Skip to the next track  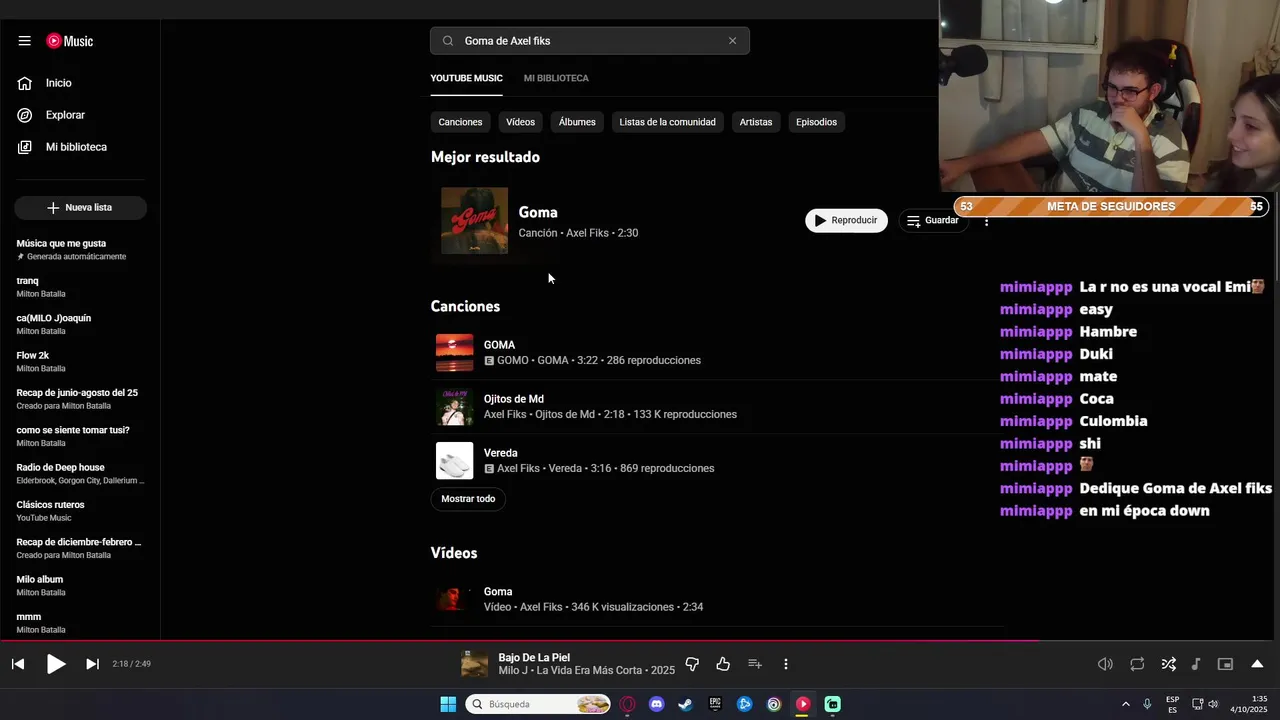pos(92,664)
